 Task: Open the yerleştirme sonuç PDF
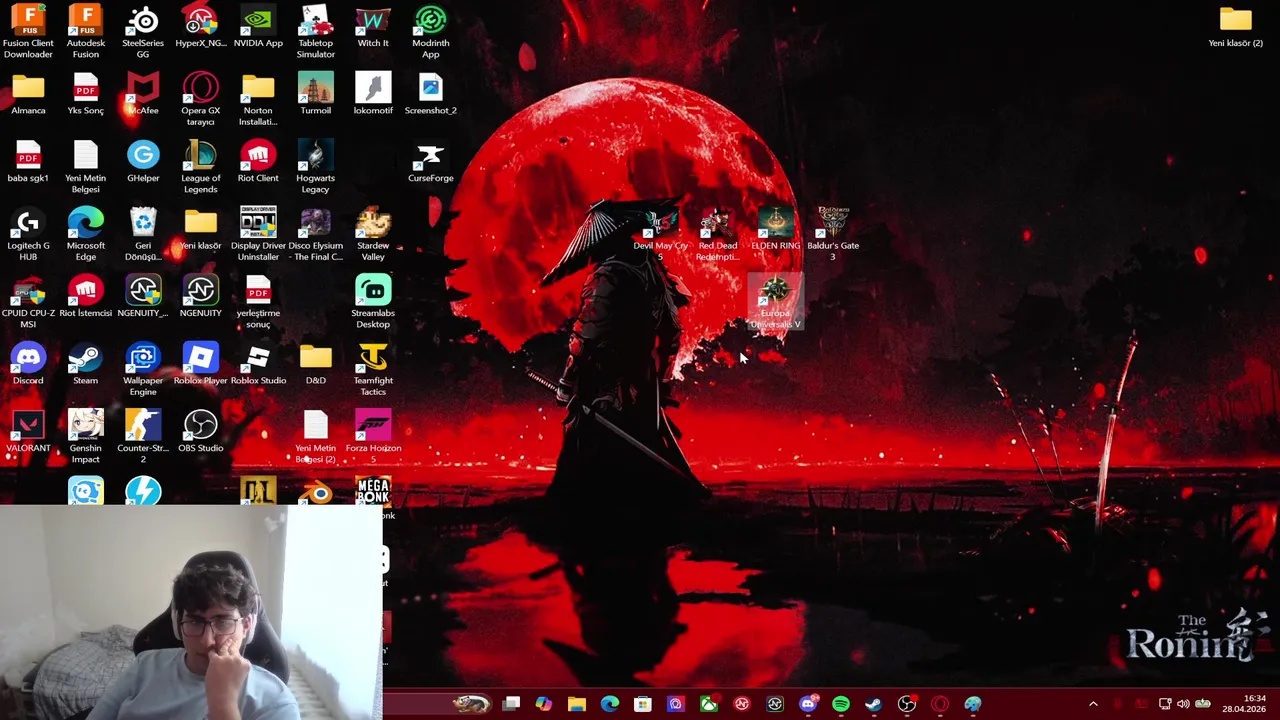pos(258,302)
